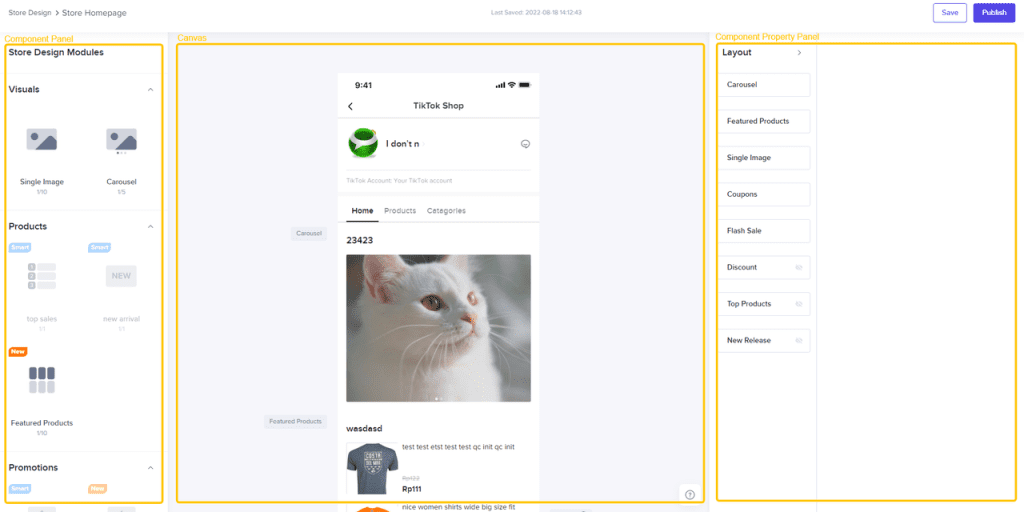Publish the store homepage
The height and width of the screenshot is (512, 1024).
click(x=994, y=12)
